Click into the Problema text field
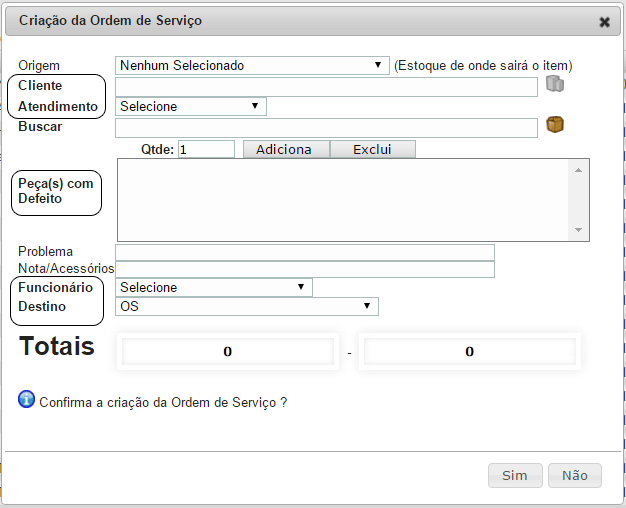Image resolution: width=626 pixels, height=508 pixels. coord(305,253)
